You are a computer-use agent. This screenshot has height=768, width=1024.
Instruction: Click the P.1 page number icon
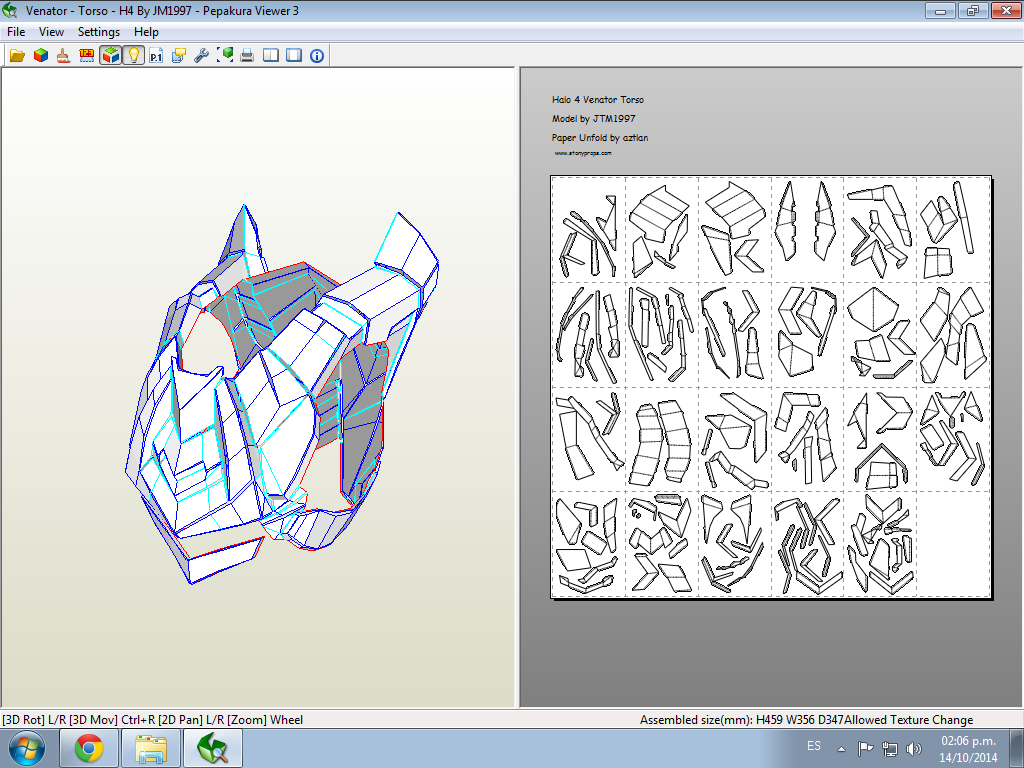click(x=155, y=56)
